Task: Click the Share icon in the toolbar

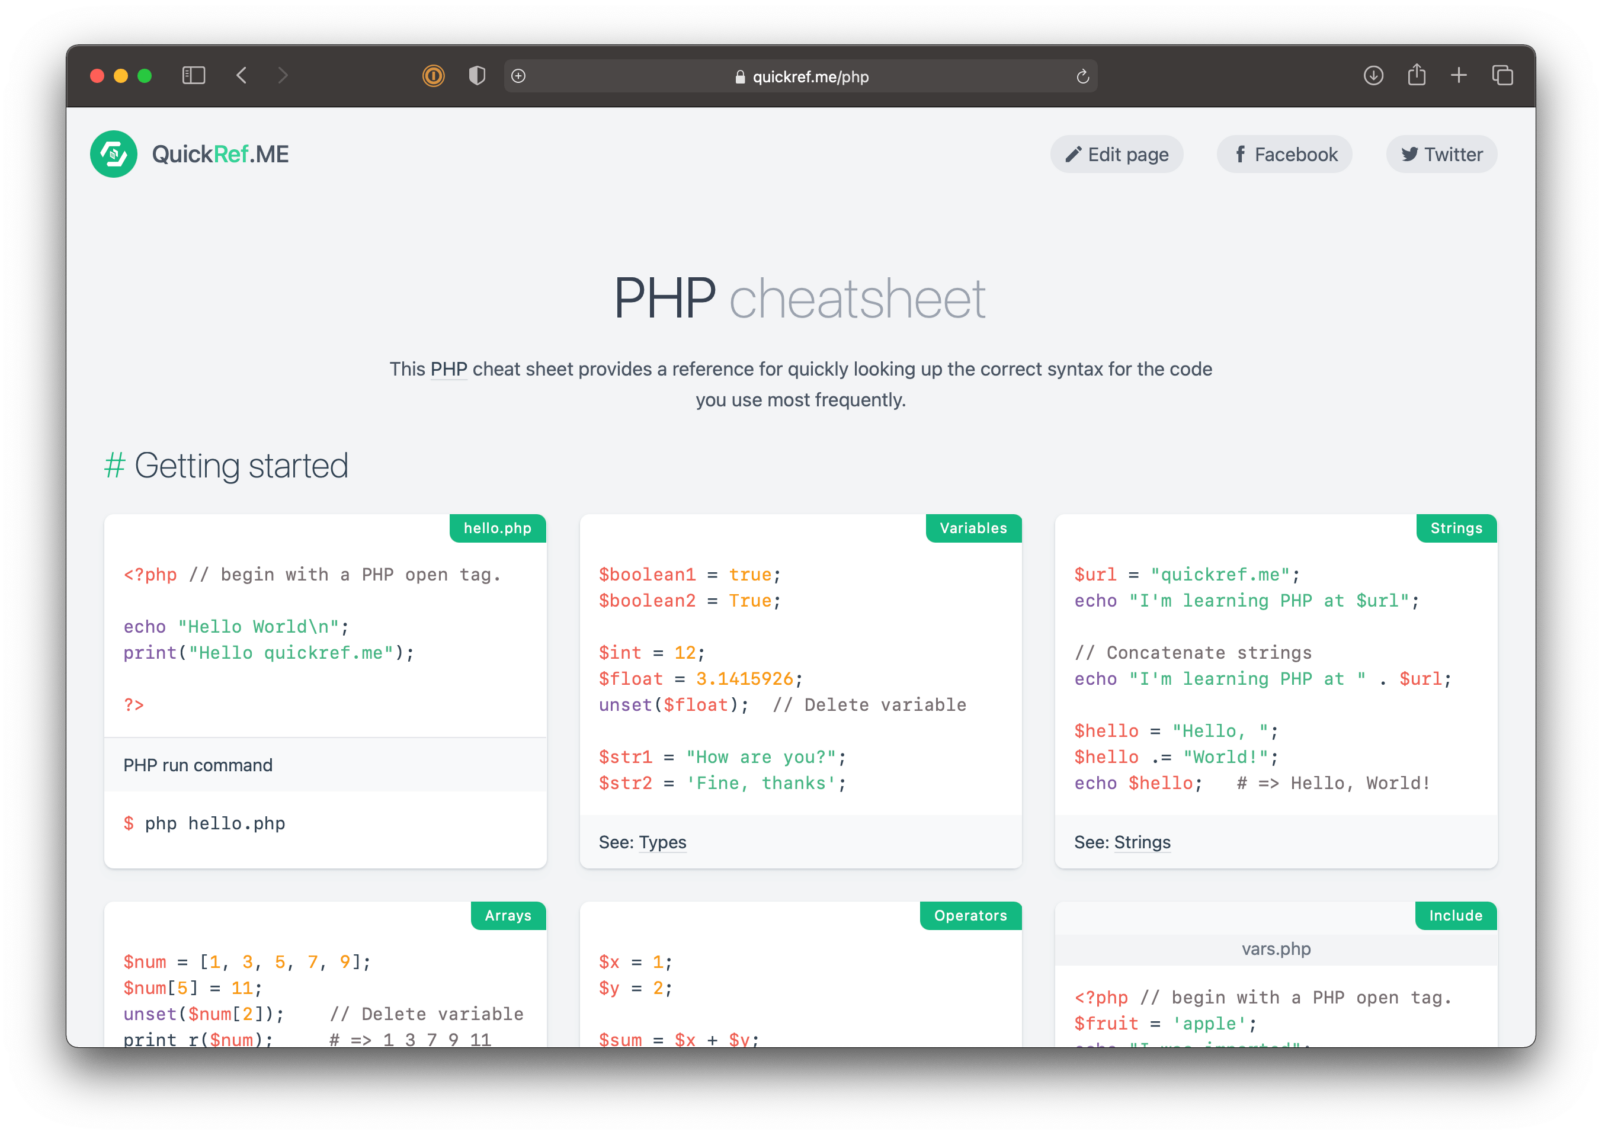Action: [x=1416, y=75]
